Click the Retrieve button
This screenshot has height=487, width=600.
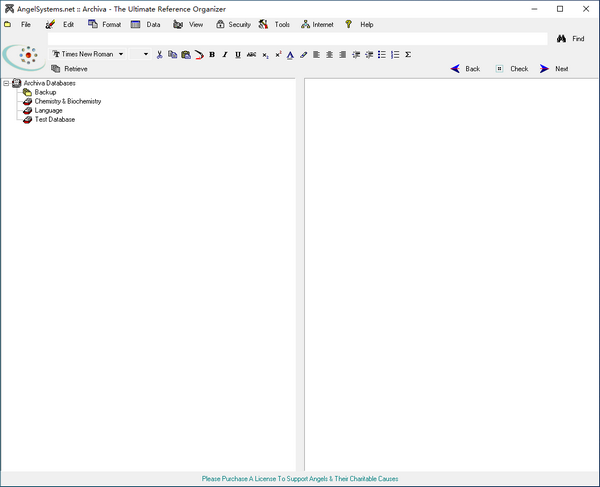click(69, 69)
